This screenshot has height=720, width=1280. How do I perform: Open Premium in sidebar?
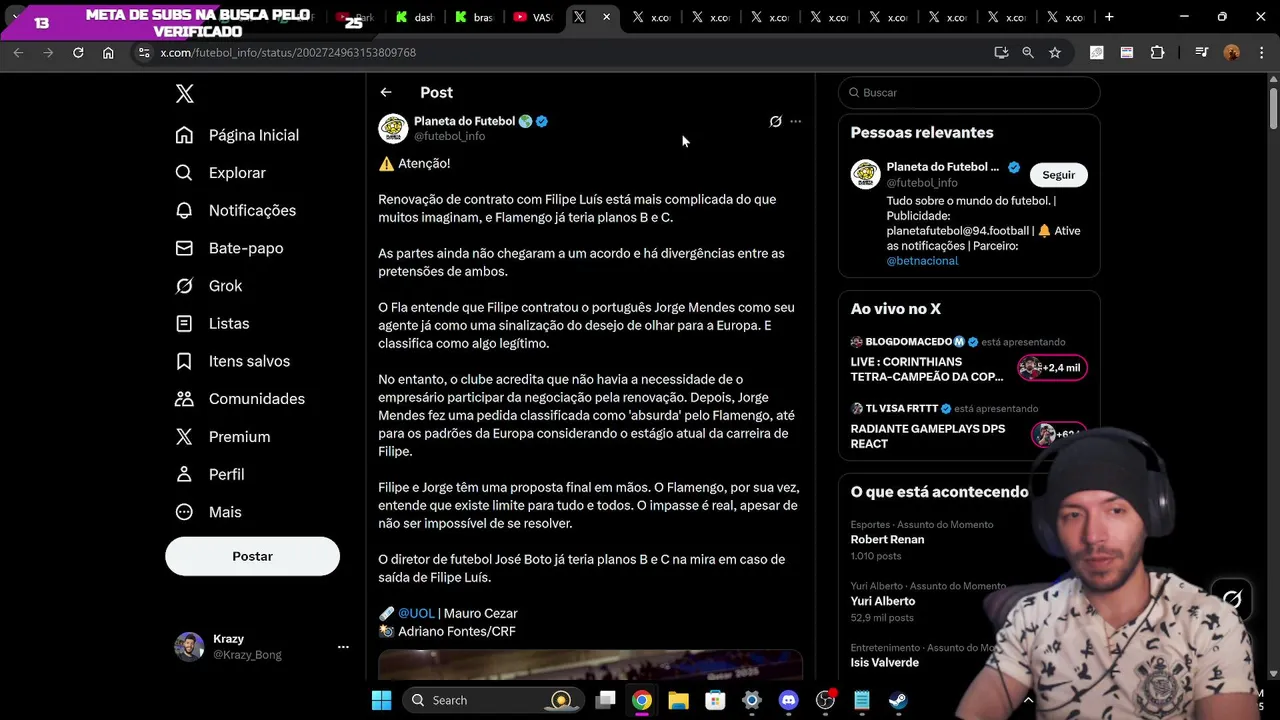(x=222, y=437)
